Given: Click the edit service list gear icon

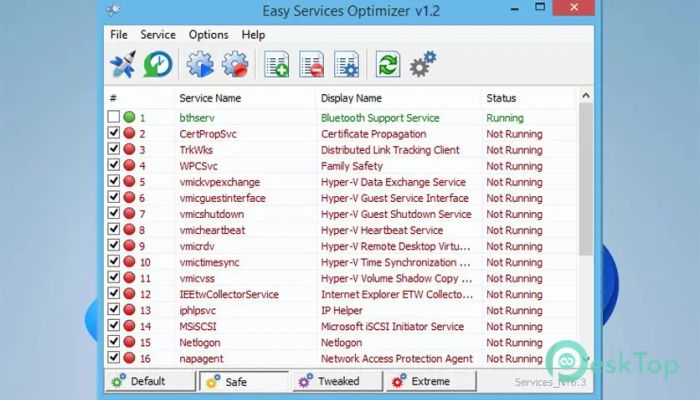Looking at the screenshot, I should pos(346,64).
